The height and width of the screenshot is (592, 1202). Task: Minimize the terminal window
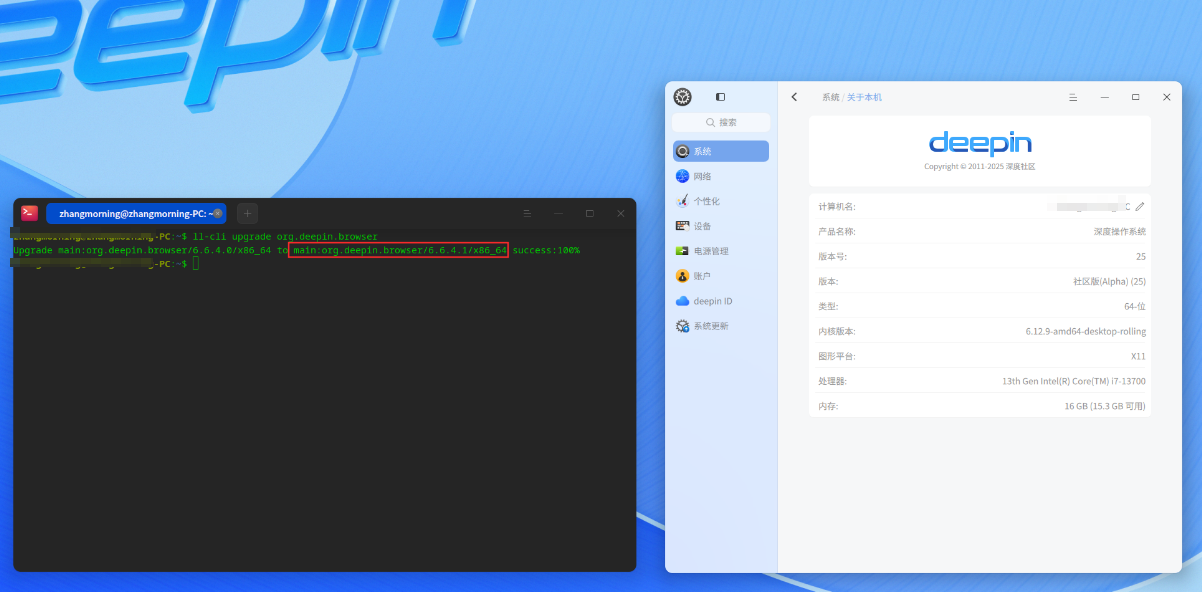point(558,213)
